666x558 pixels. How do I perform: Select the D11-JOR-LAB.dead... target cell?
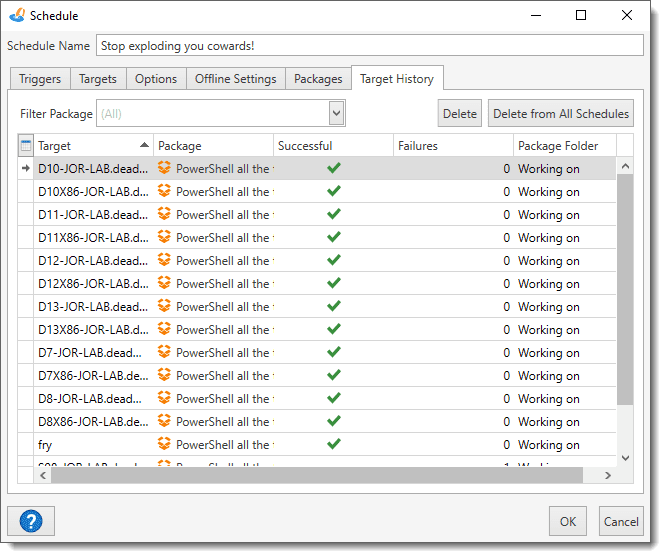click(x=93, y=214)
